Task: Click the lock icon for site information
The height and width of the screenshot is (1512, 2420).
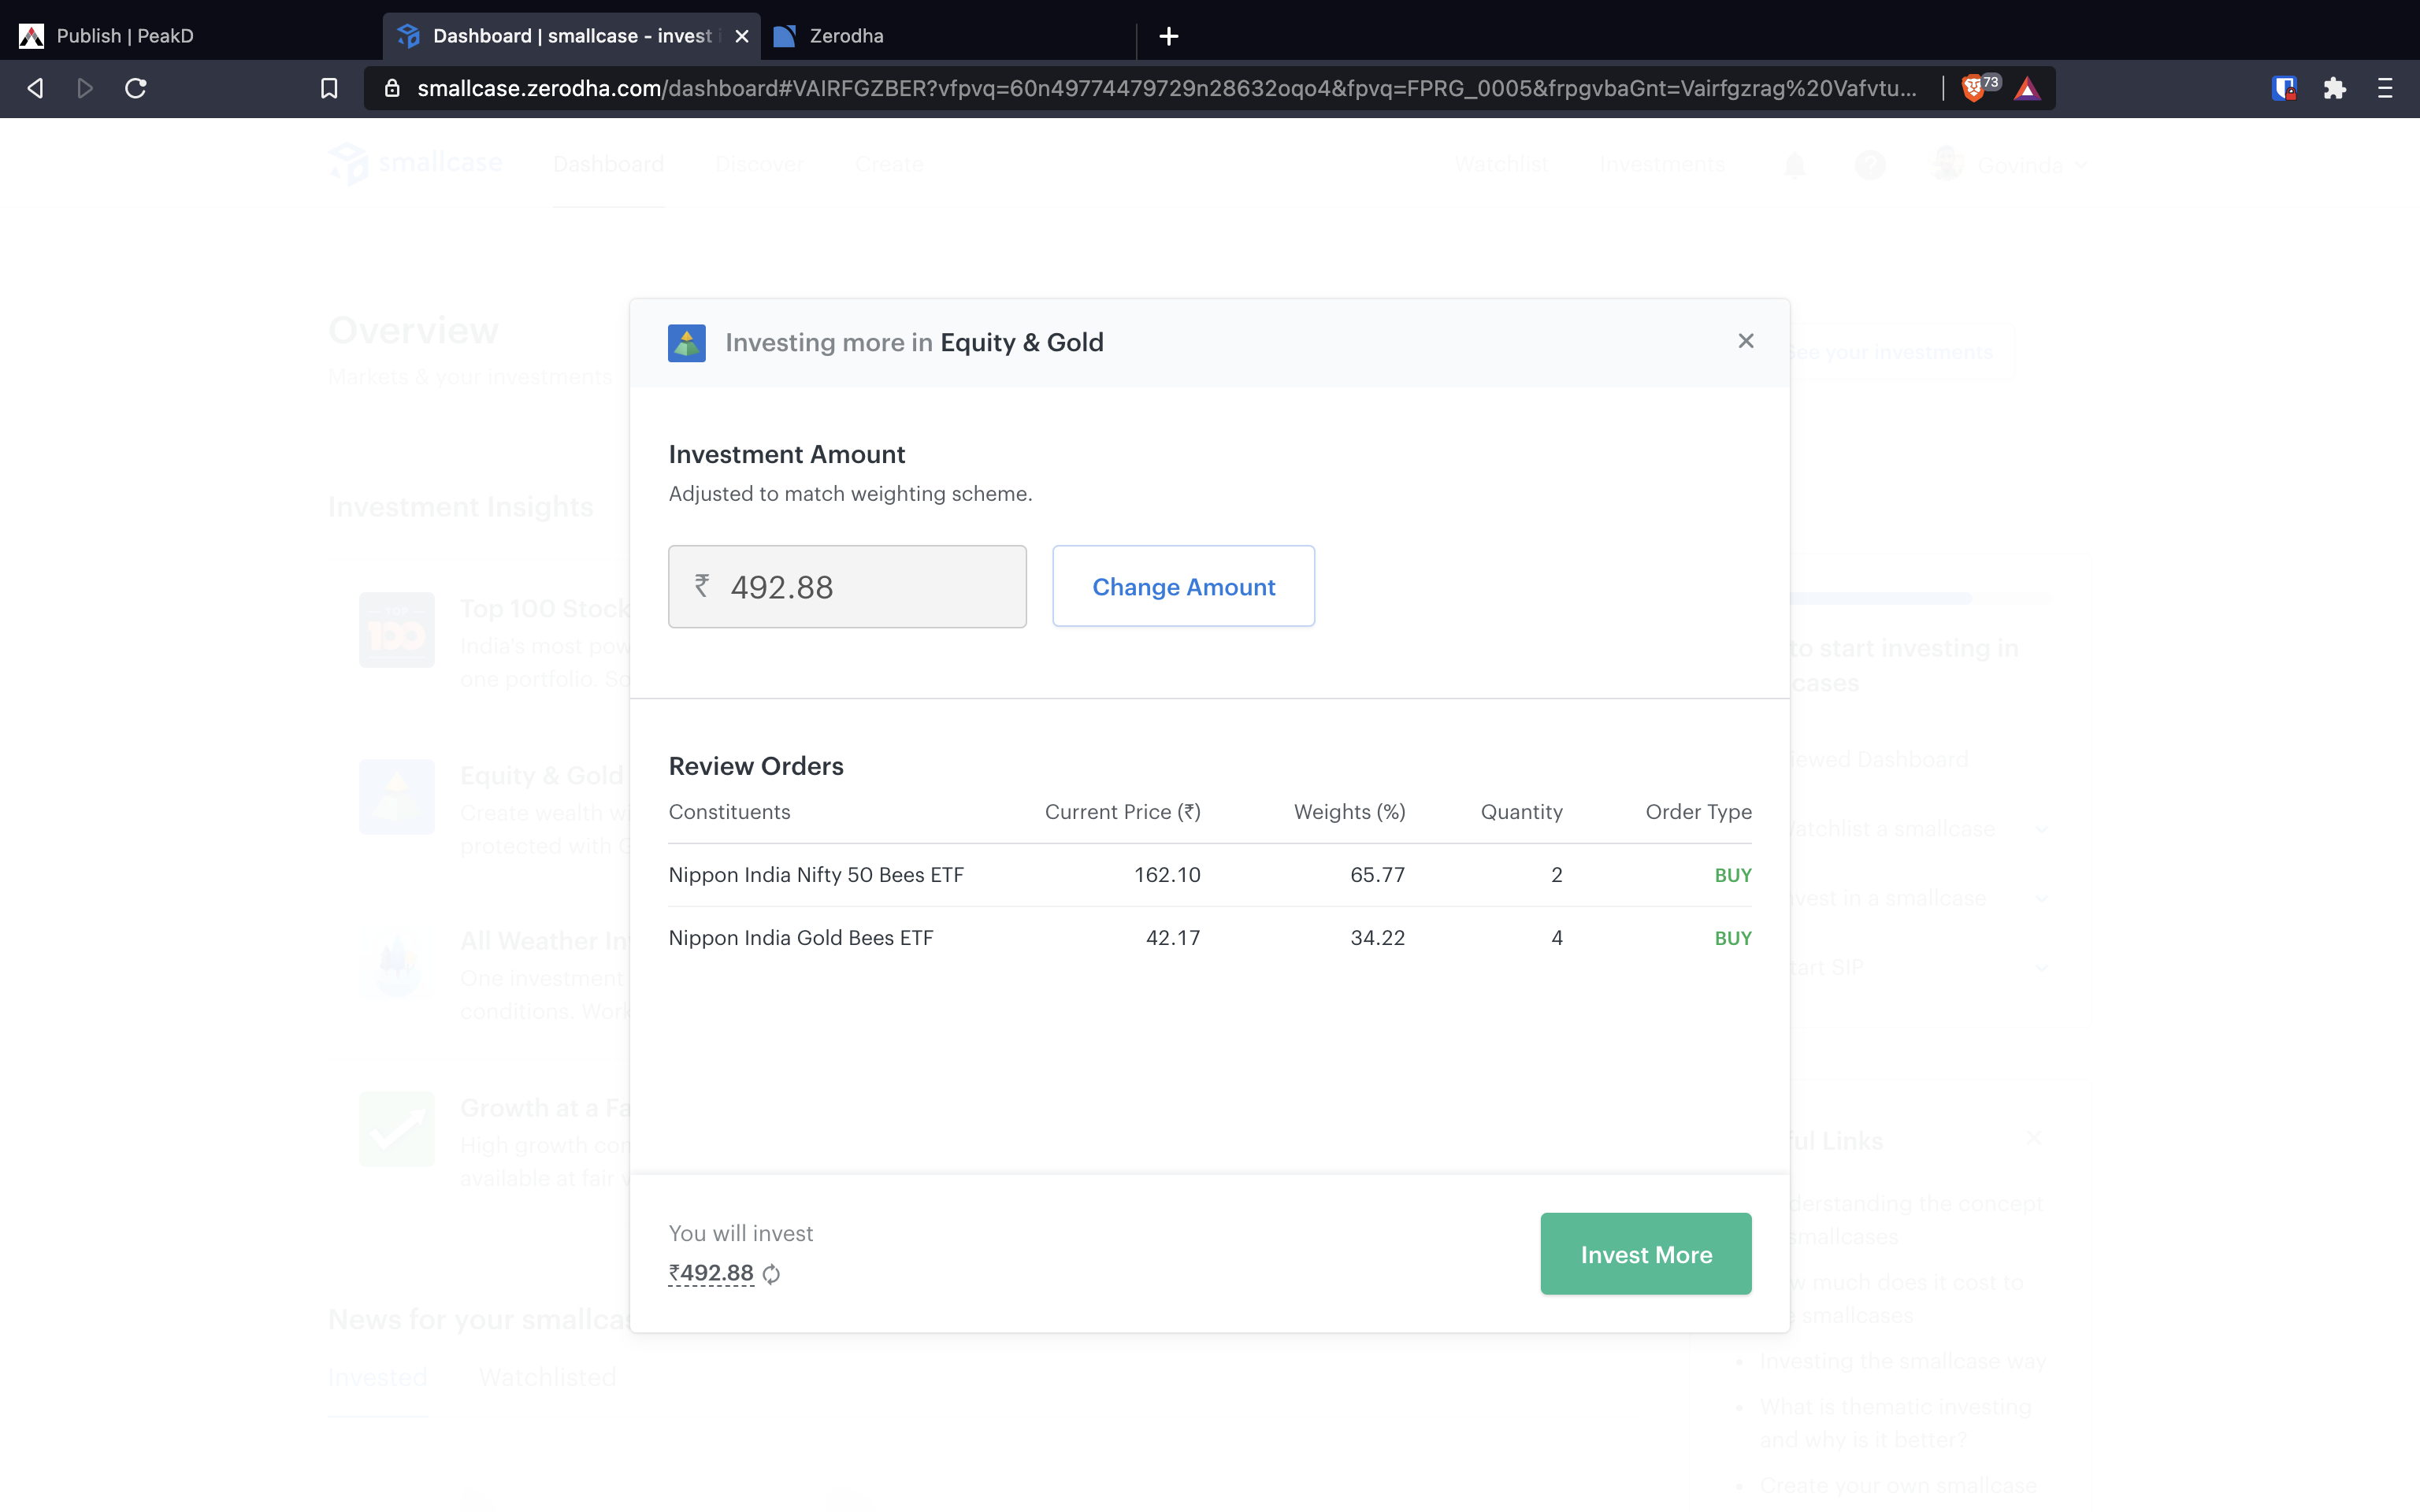Action: 392,88
